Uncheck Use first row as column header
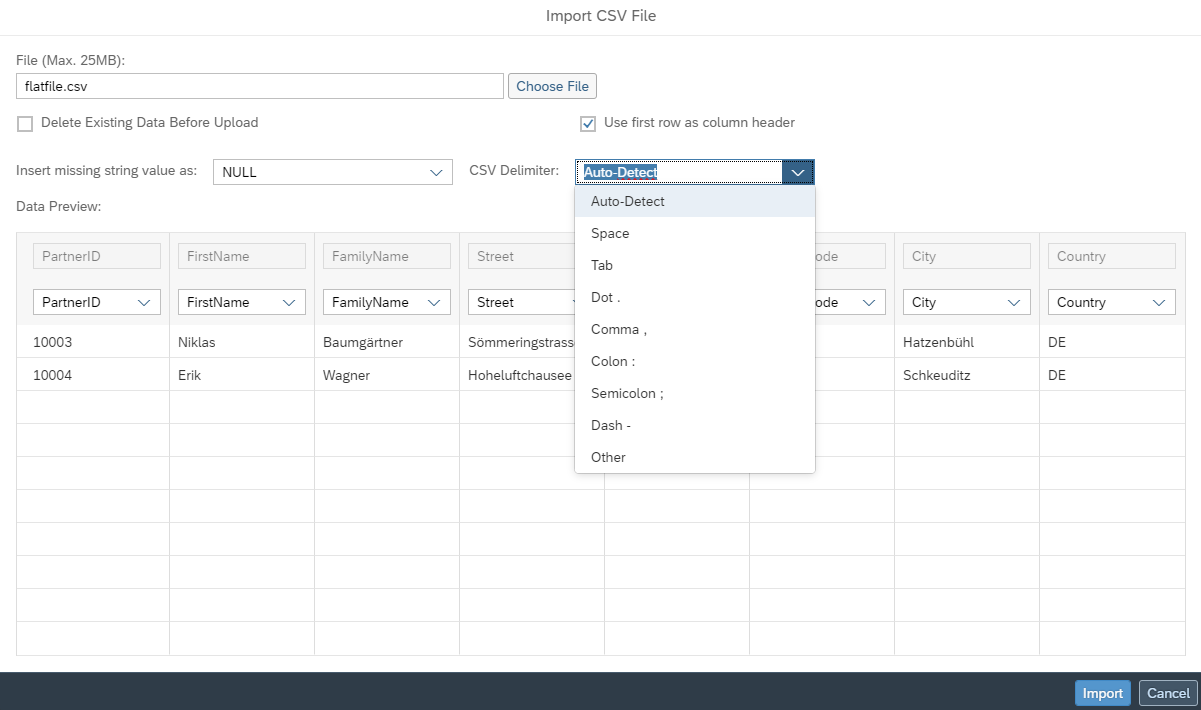 tap(587, 123)
